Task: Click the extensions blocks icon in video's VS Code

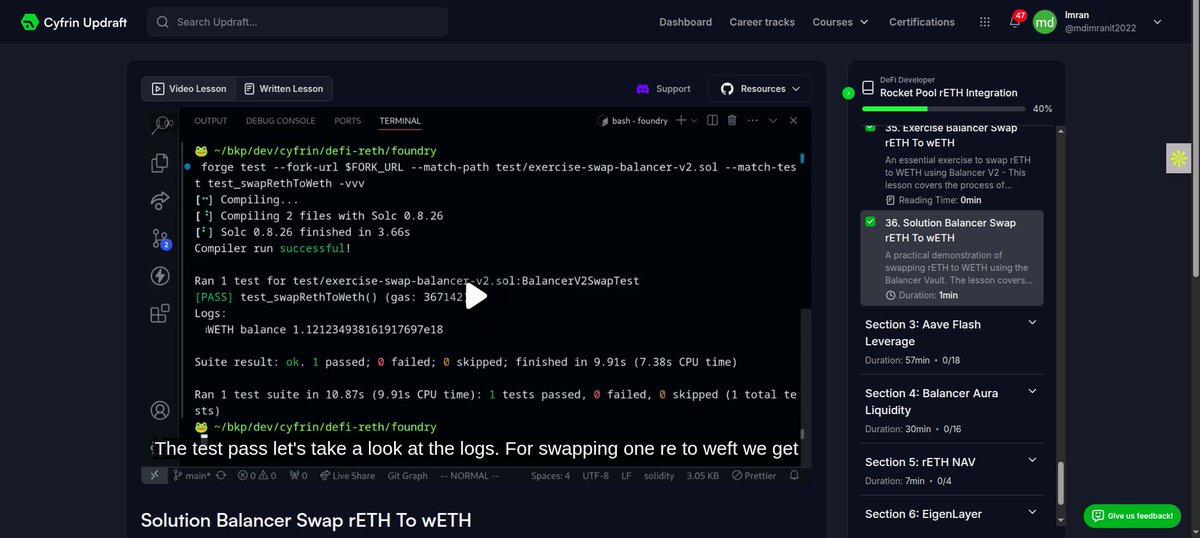Action: coord(160,313)
